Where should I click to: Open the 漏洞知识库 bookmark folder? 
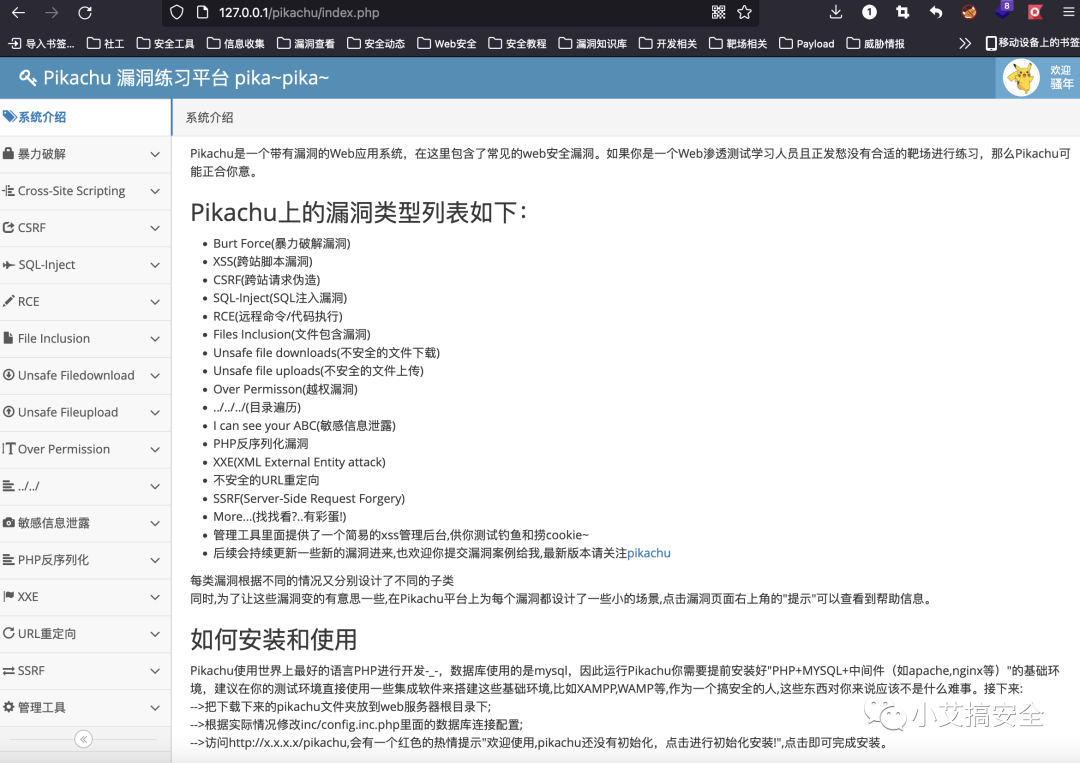[592, 43]
